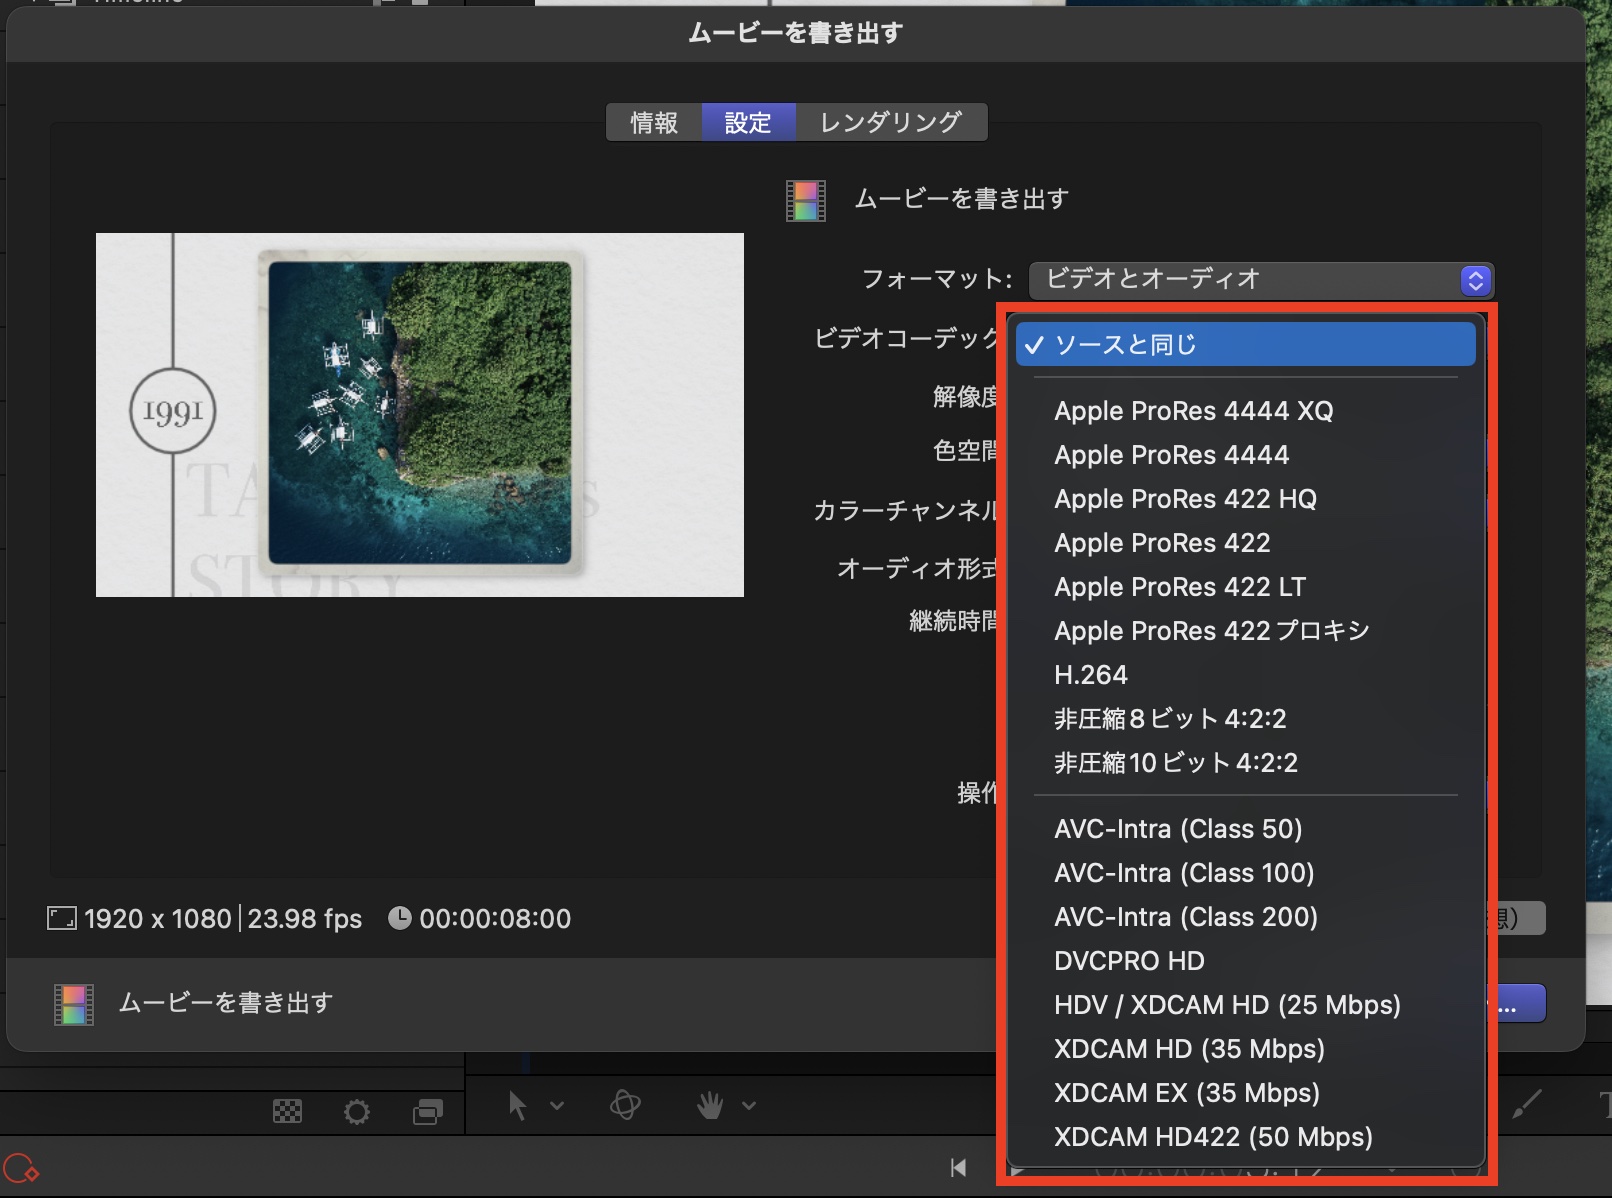Image resolution: width=1612 pixels, height=1198 pixels.
Task: Expand the Pan tool options chevron
Action: click(x=749, y=1106)
